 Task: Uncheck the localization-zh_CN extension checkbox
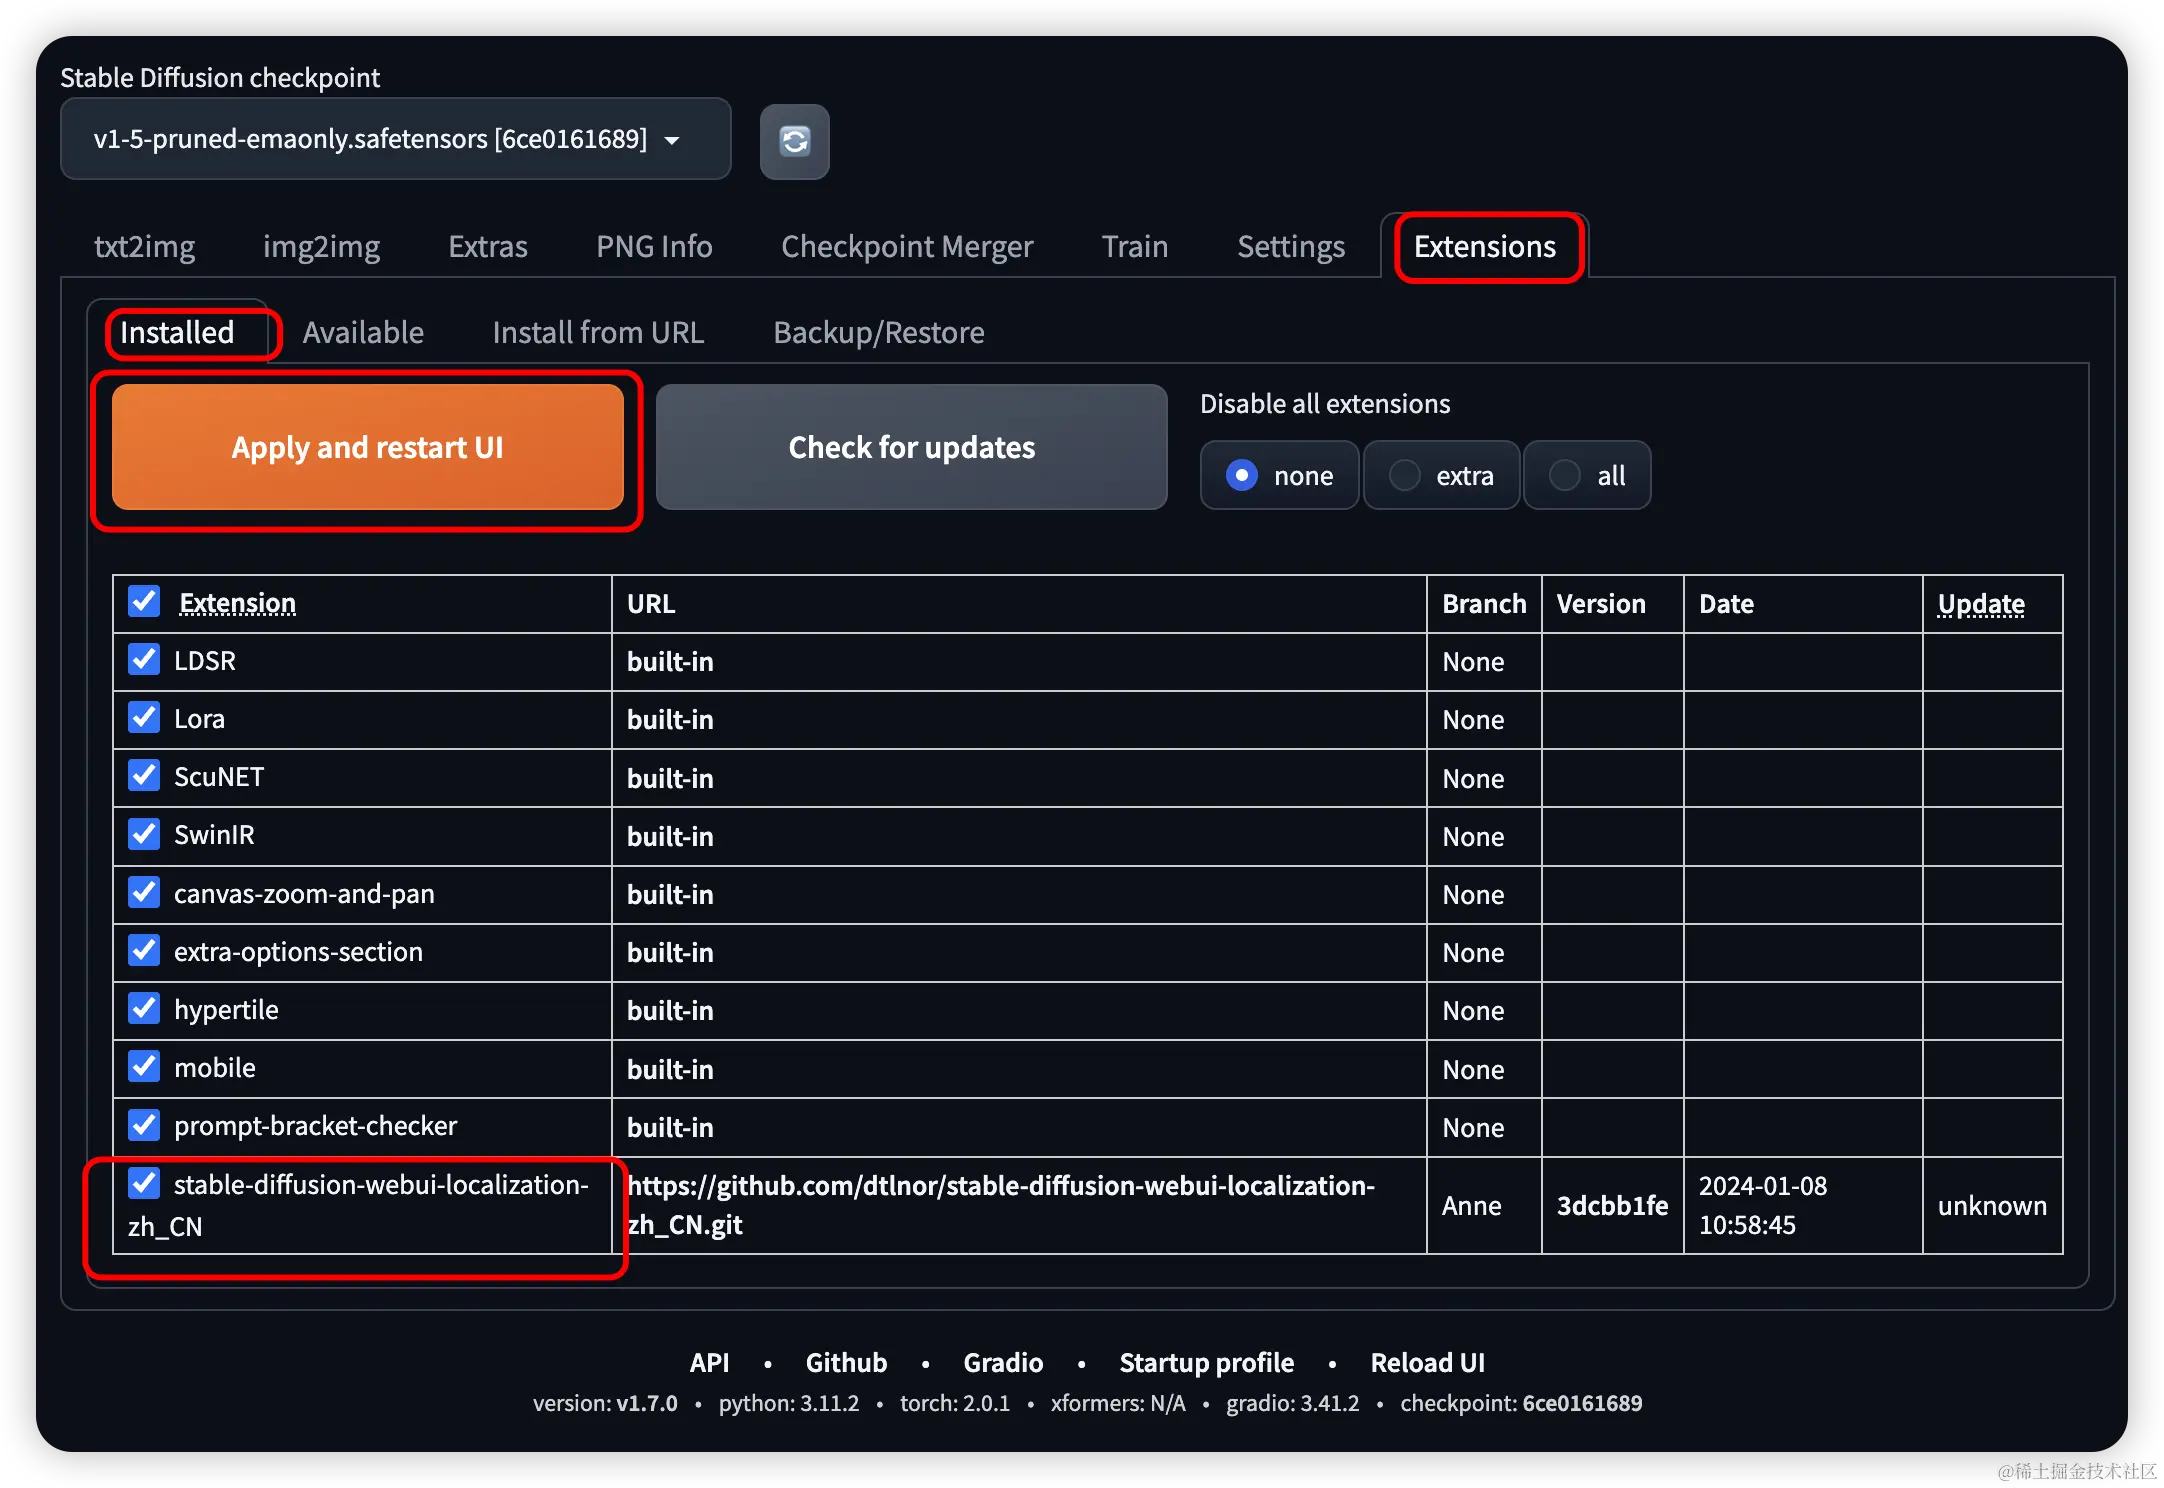(144, 1183)
